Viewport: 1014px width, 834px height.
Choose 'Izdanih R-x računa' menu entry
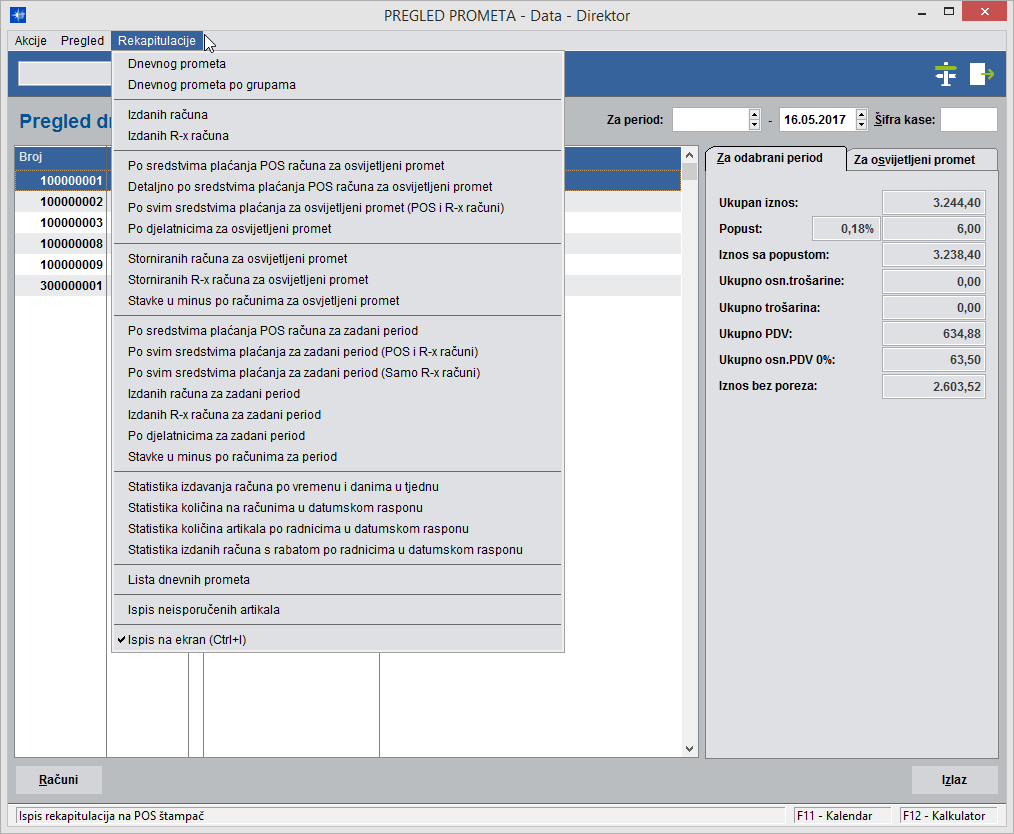[x=178, y=136]
